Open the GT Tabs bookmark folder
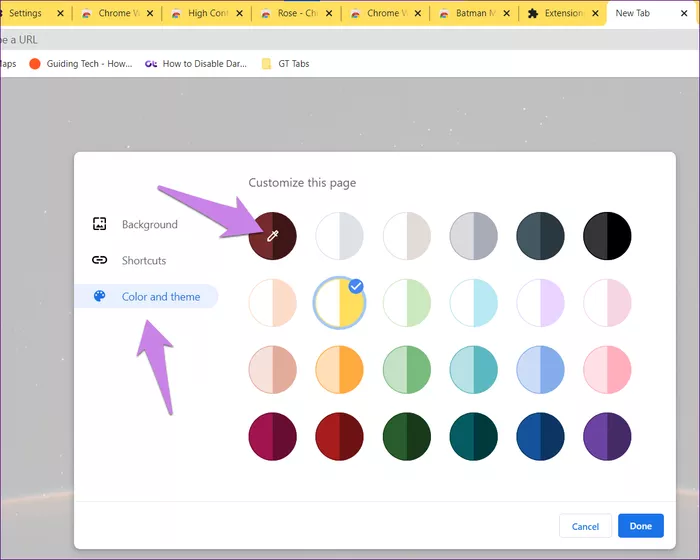 (x=286, y=64)
